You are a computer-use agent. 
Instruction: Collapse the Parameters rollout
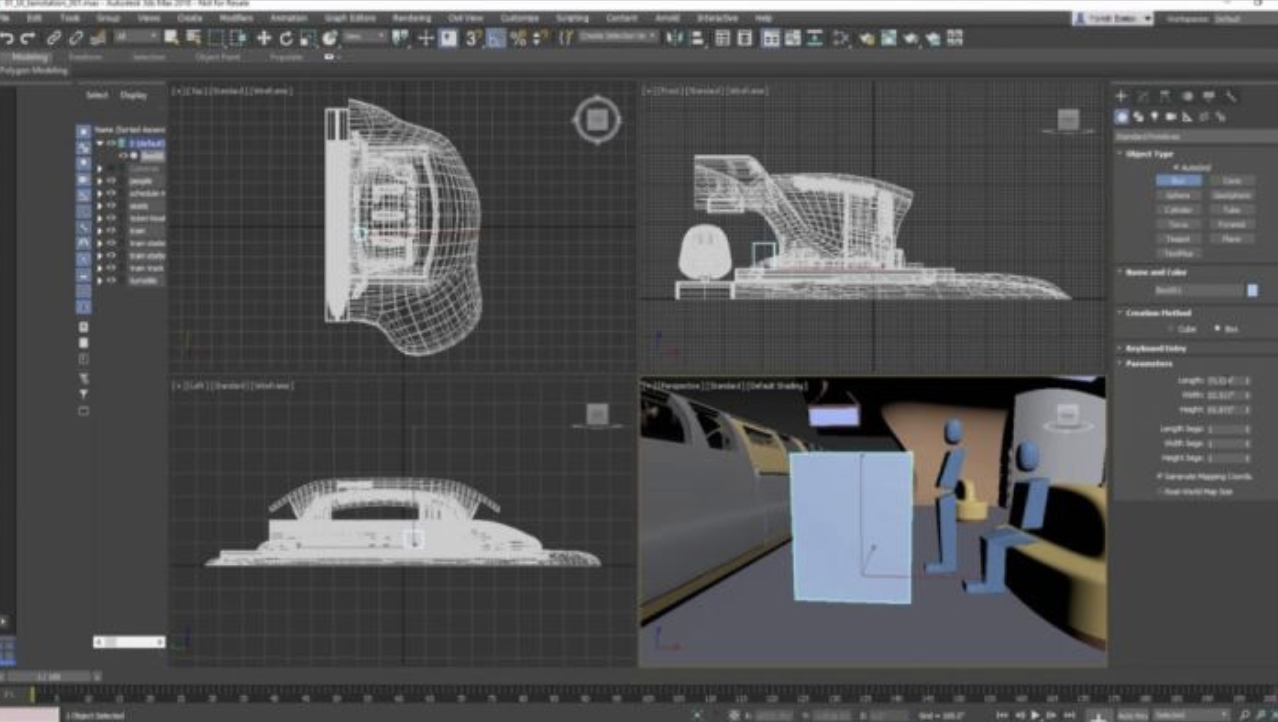(x=1149, y=364)
